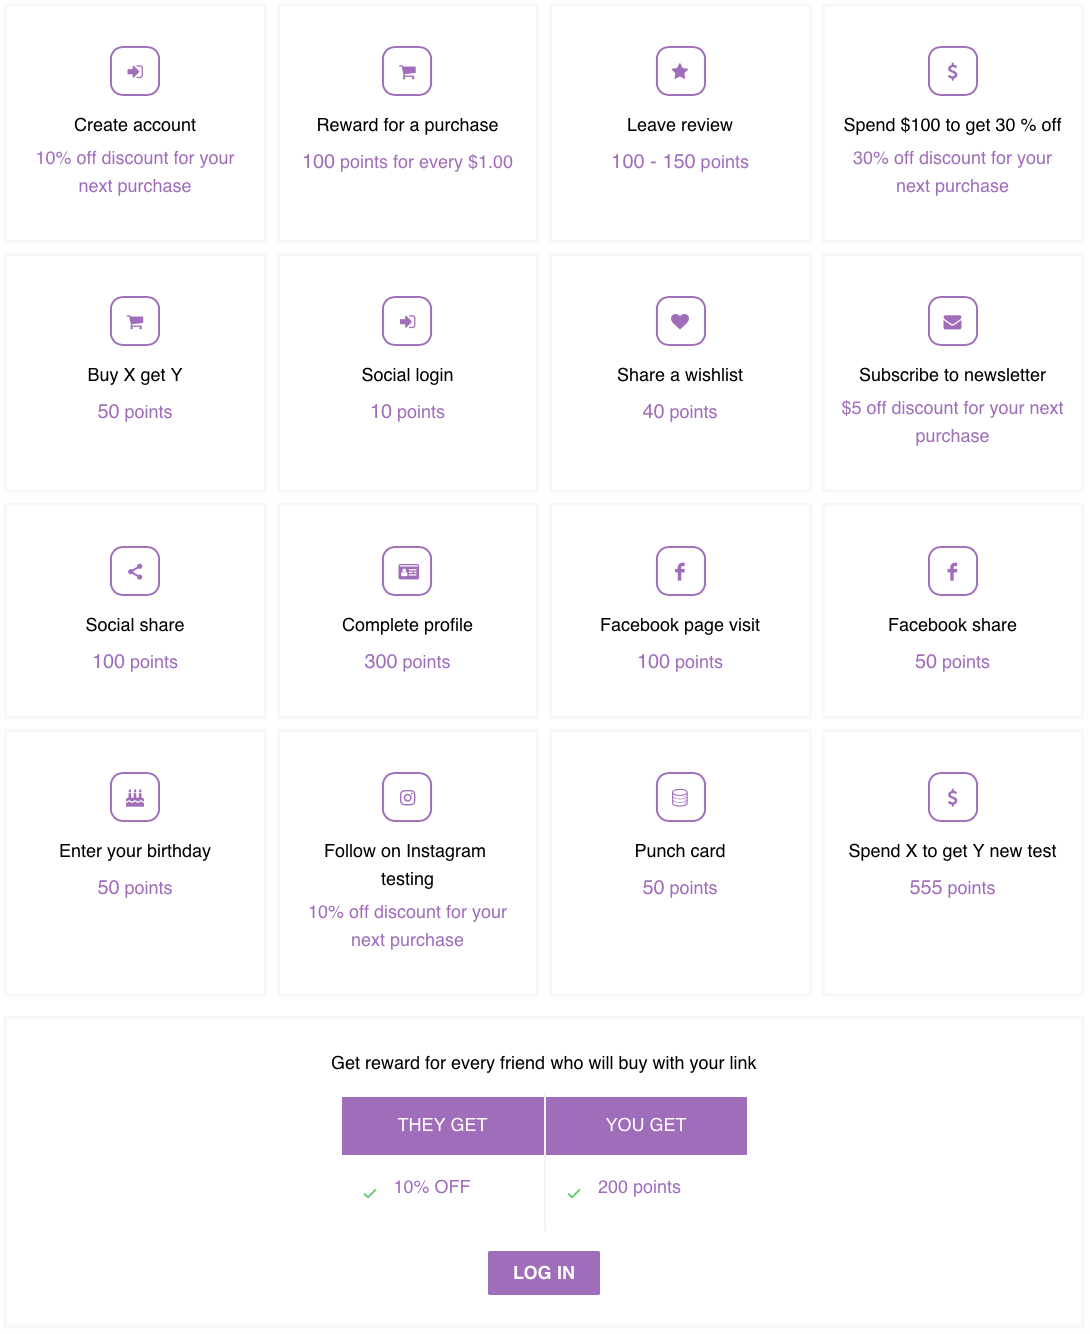Click the Enter your birthday cake icon
Screen dimensions: 1090x1334
click(x=135, y=797)
